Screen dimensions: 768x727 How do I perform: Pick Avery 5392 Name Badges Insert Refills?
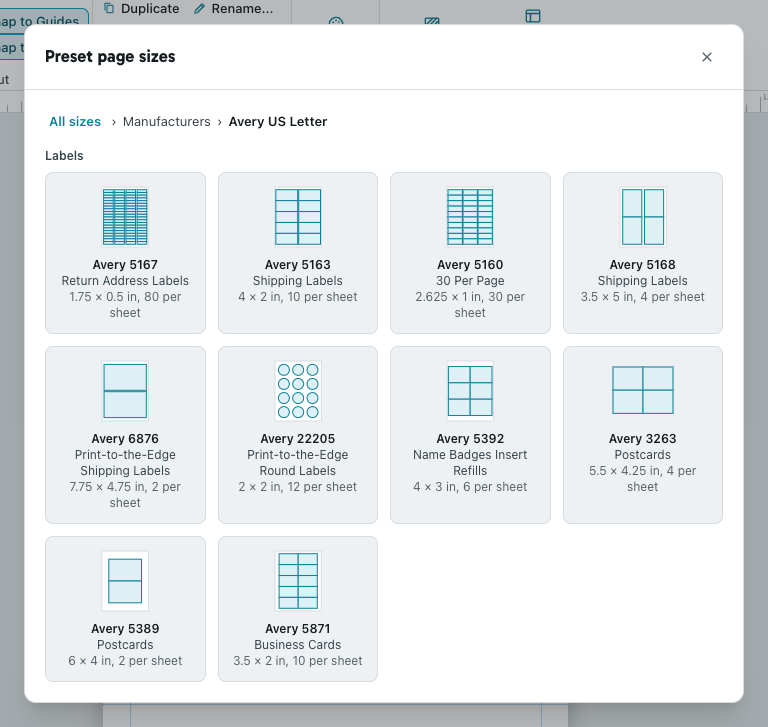(x=470, y=435)
